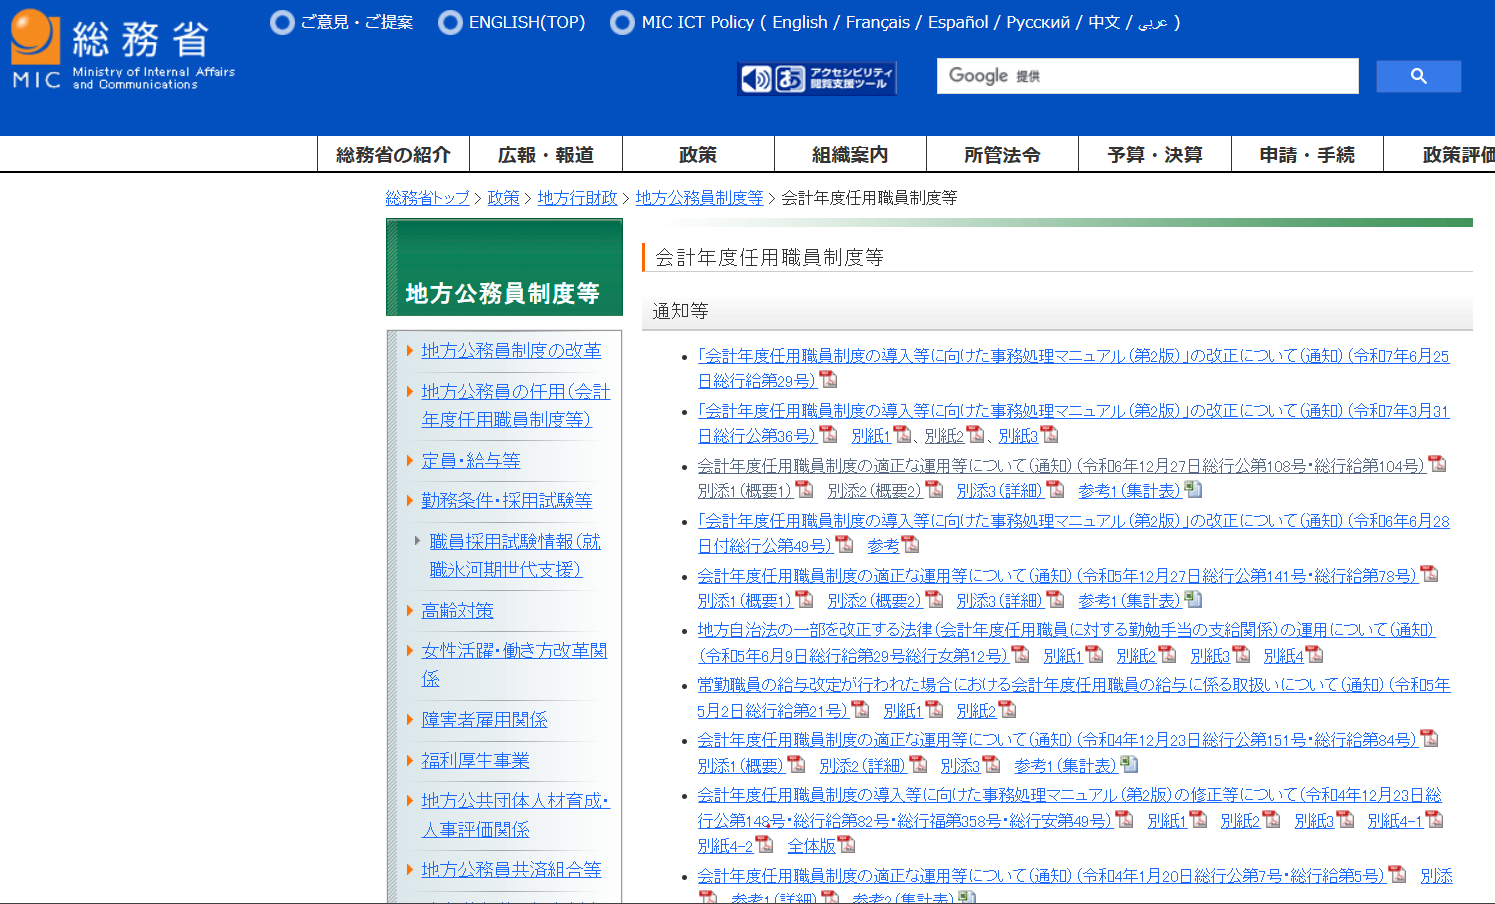Click PDF icon after 総行公第7号・総行給第5号
This screenshot has height=904, width=1495.
click(x=1397, y=874)
